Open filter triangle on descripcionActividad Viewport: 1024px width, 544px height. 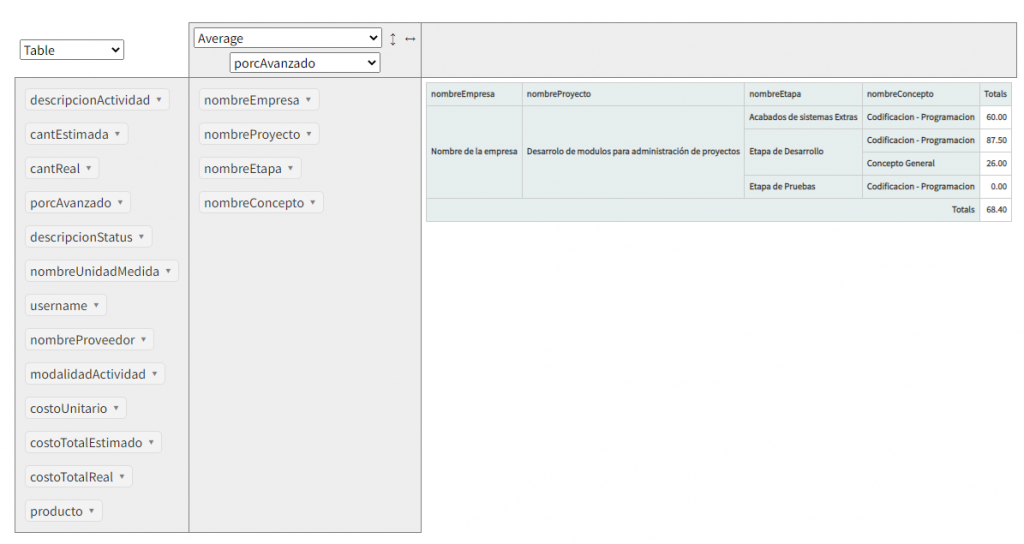coord(158,99)
